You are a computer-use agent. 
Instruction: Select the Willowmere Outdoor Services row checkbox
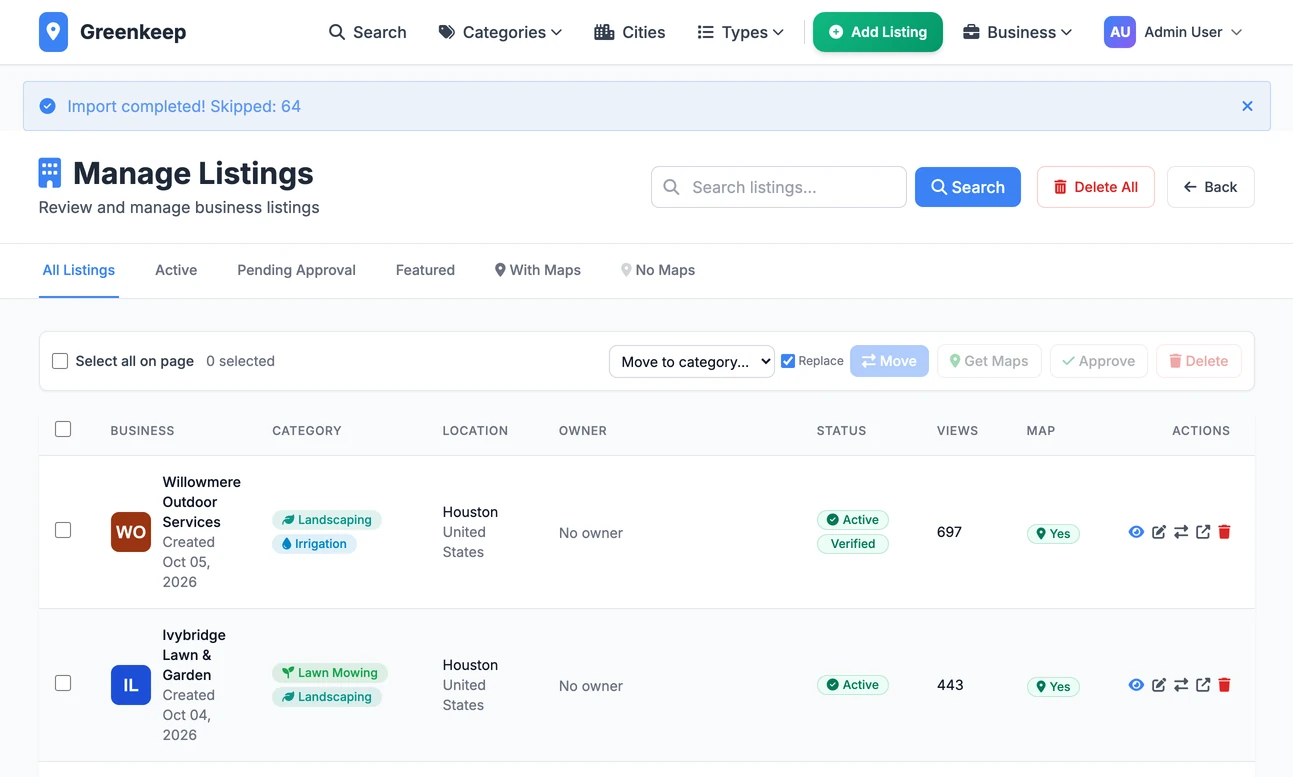(63, 530)
